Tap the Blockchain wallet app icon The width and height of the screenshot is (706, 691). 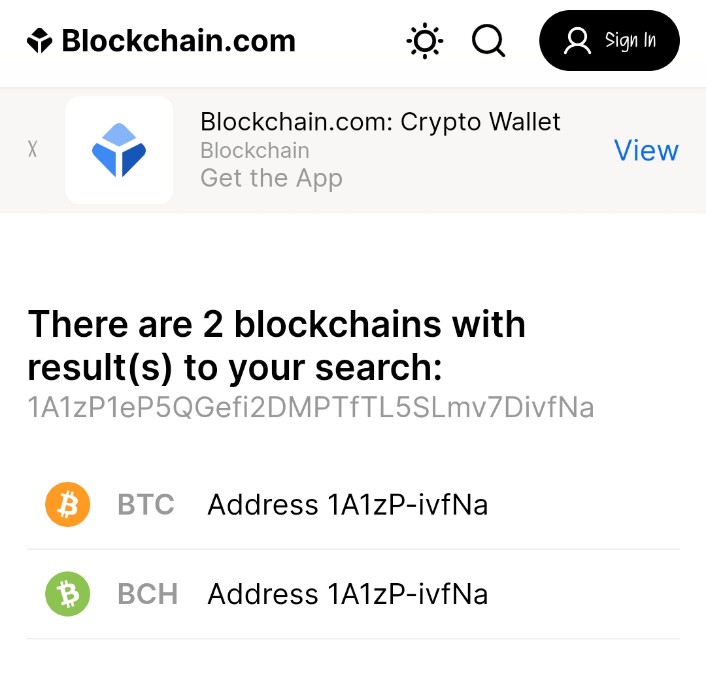click(x=119, y=150)
